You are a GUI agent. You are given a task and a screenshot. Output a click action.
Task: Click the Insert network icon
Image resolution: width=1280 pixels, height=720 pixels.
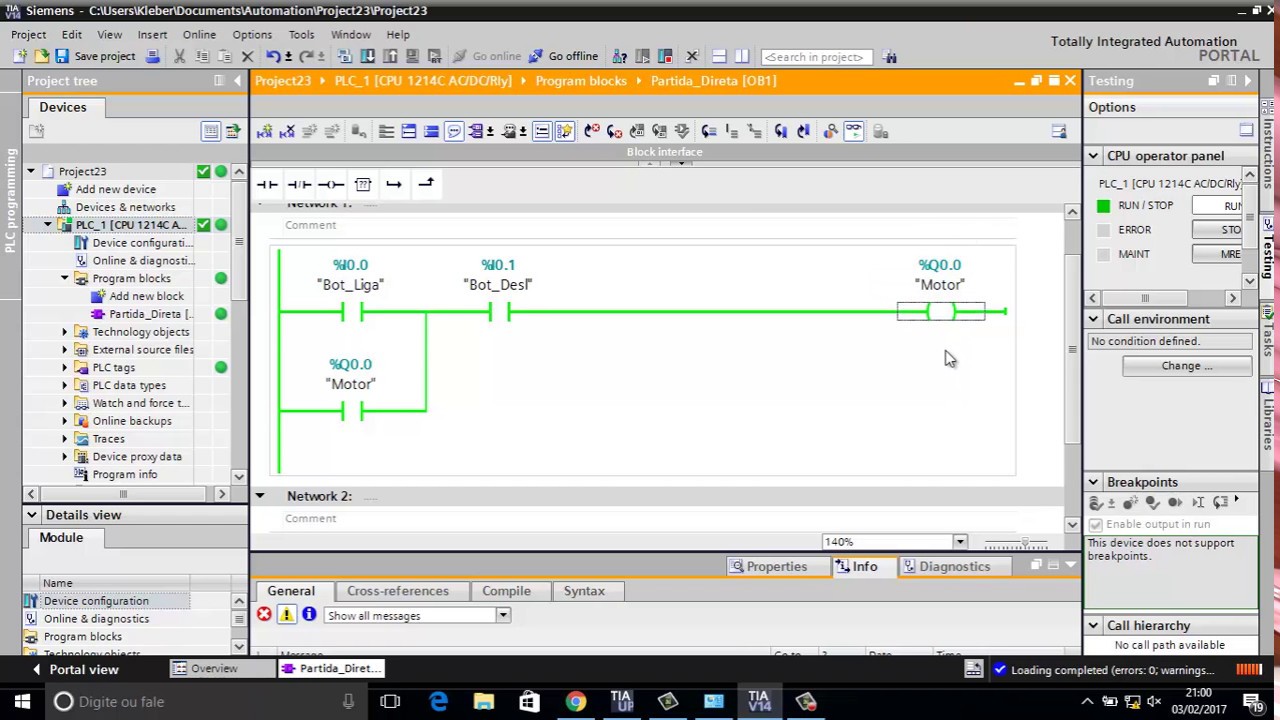265,131
